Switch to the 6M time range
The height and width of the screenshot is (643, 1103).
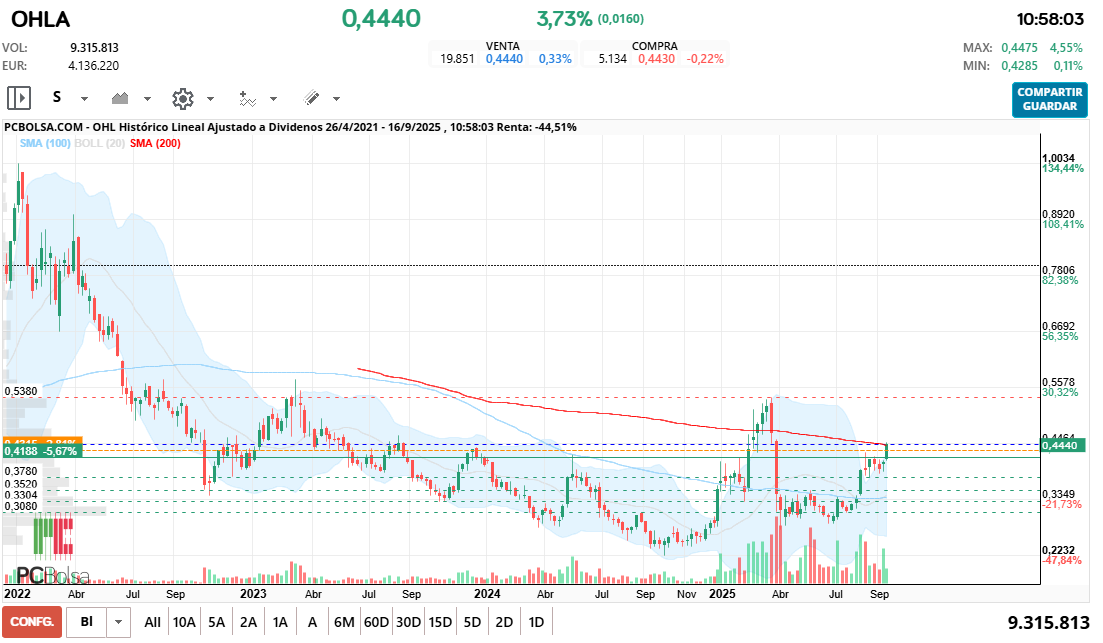344,622
